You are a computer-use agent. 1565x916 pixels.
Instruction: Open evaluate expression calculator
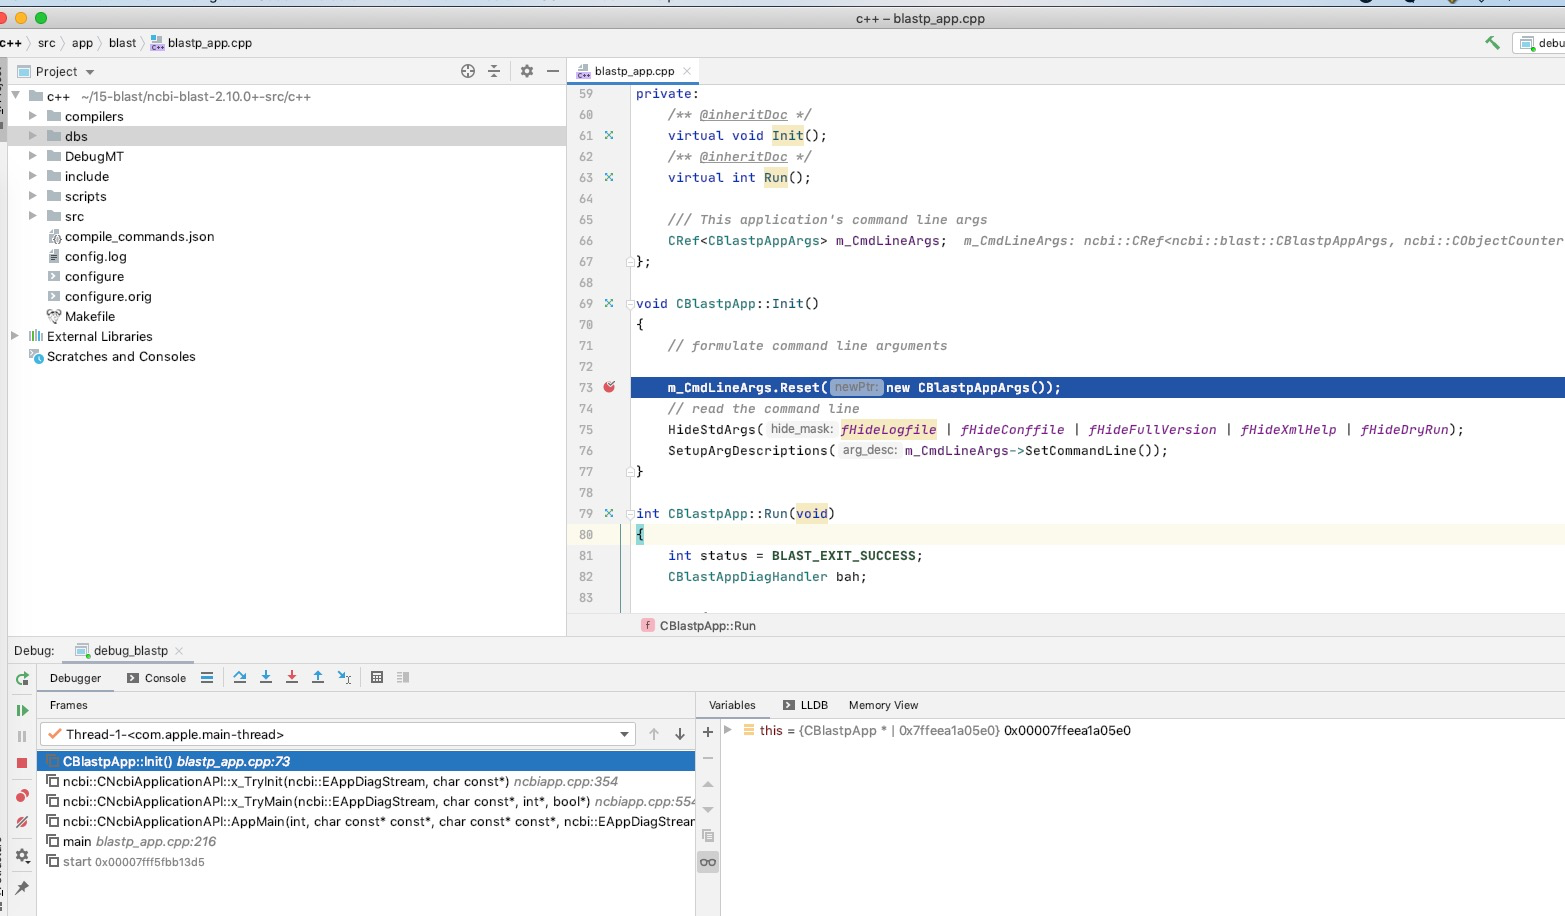pos(377,678)
